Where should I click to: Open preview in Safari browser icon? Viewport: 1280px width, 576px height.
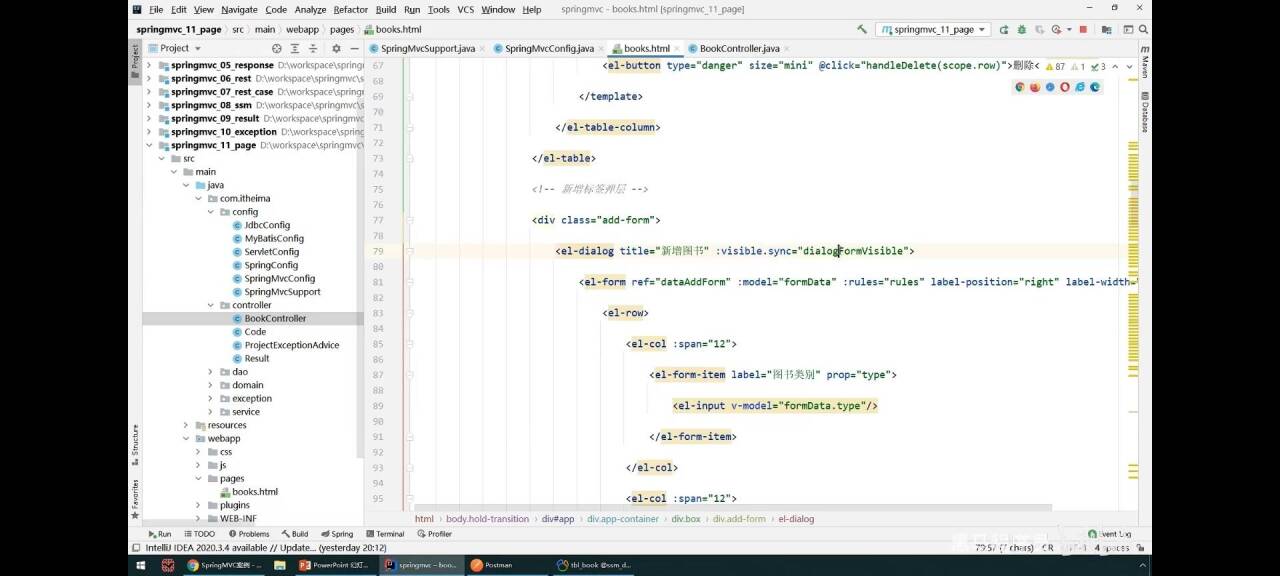click(x=1050, y=87)
